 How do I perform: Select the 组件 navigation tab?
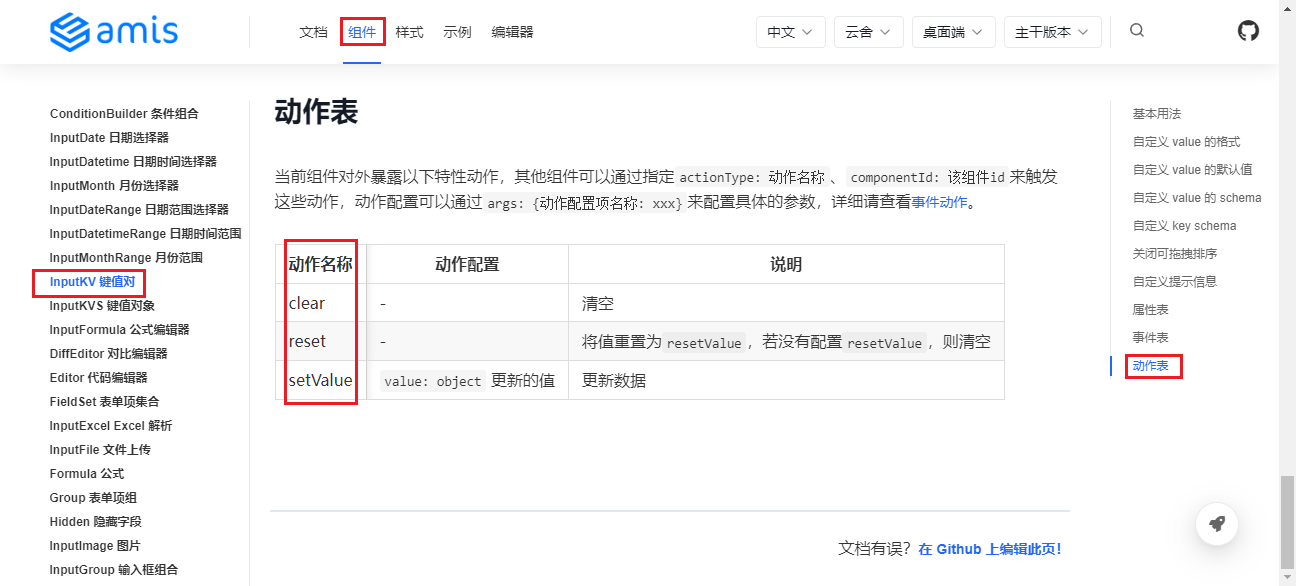tap(362, 32)
